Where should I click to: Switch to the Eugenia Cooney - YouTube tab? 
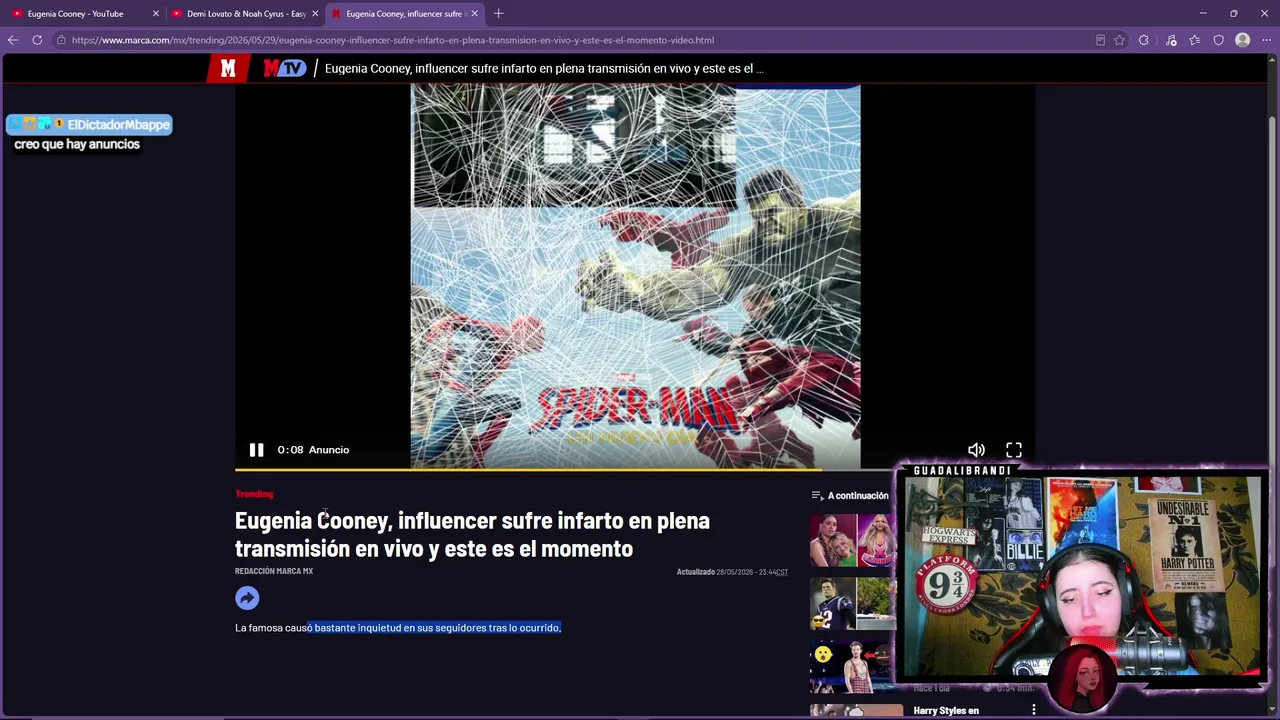click(x=84, y=14)
